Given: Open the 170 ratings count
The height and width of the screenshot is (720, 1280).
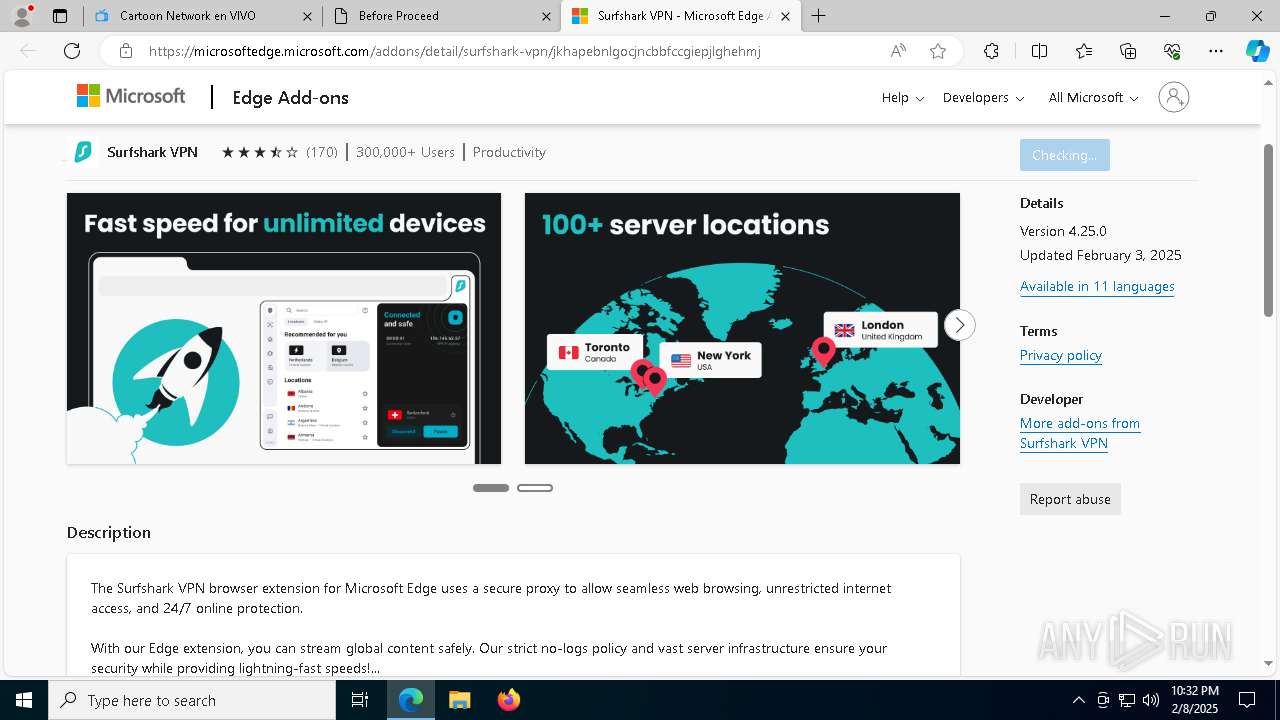Looking at the screenshot, I should [x=322, y=152].
